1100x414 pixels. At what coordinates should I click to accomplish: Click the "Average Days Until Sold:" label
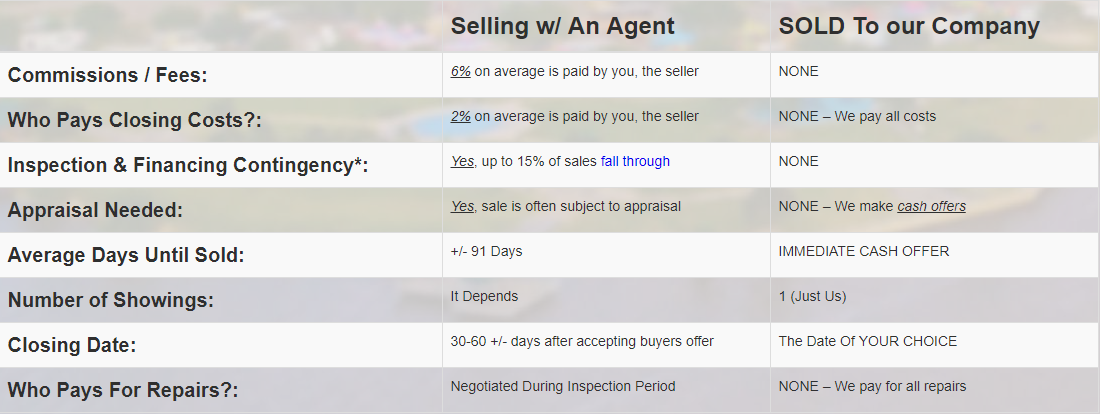pyautogui.click(x=126, y=255)
